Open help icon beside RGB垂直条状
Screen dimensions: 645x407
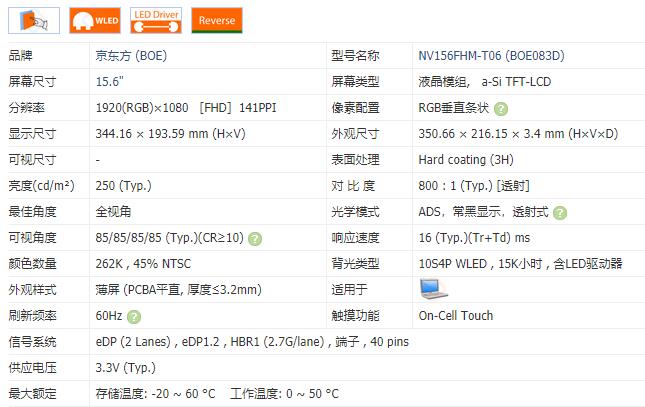(501, 109)
